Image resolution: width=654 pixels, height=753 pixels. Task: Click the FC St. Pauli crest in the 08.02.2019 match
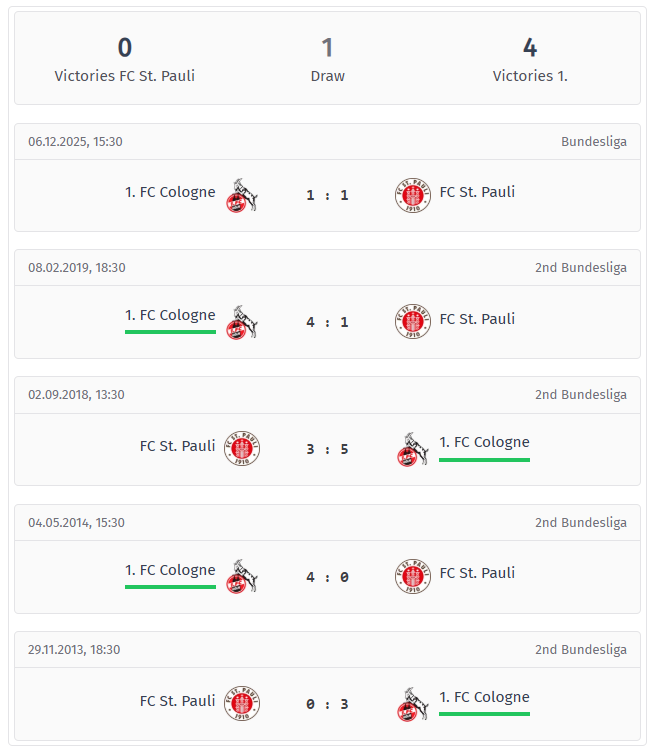[x=412, y=322]
